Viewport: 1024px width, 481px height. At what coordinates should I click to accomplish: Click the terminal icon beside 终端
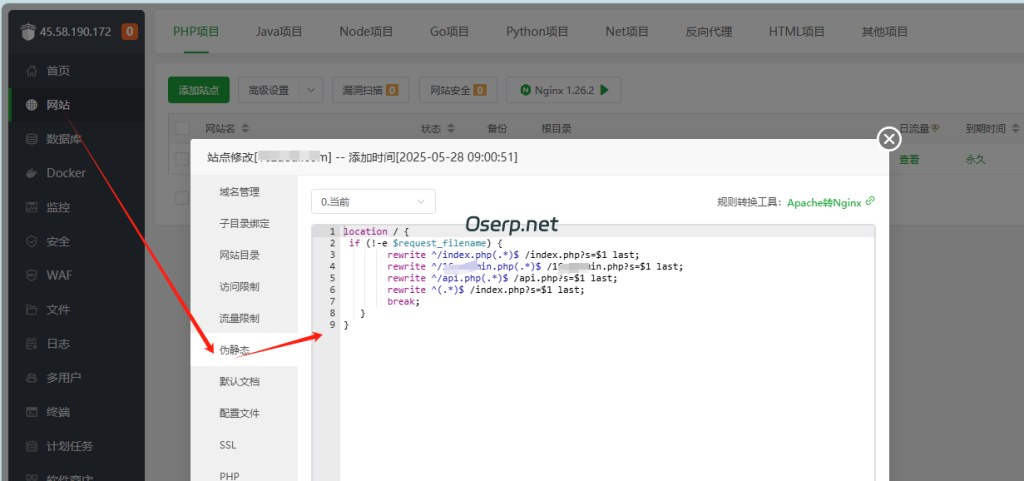[31, 411]
